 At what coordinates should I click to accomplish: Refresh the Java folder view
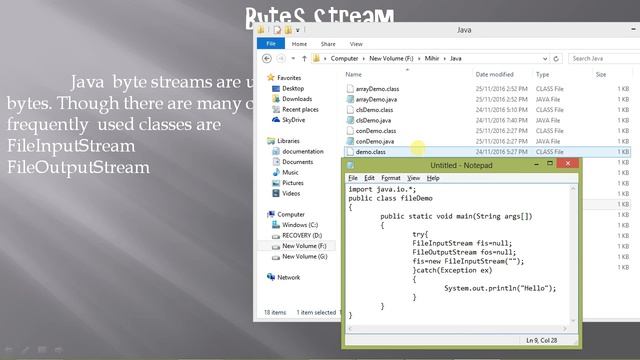tap(556, 59)
